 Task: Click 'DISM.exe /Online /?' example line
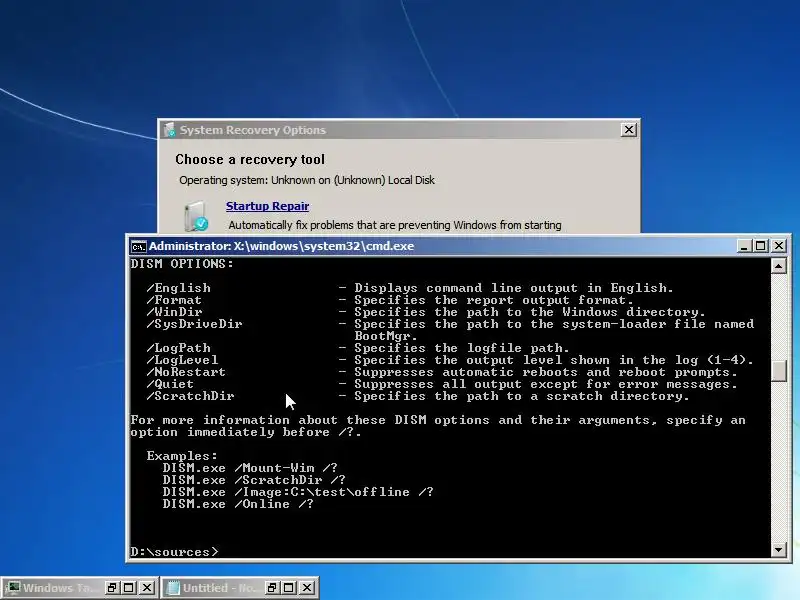coord(238,504)
